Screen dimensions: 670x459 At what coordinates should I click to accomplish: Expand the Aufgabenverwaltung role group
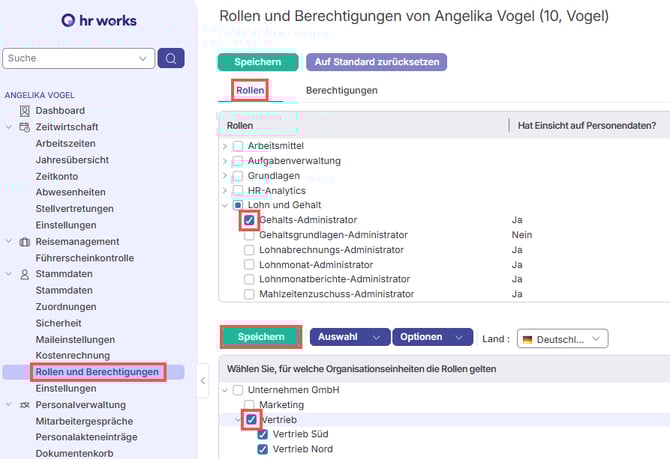coord(225,161)
